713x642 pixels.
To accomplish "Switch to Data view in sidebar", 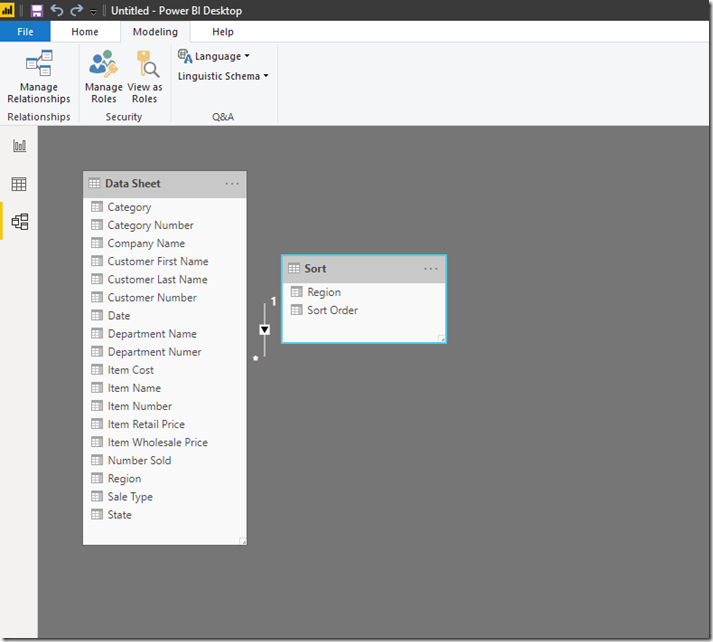I will pos(19,184).
